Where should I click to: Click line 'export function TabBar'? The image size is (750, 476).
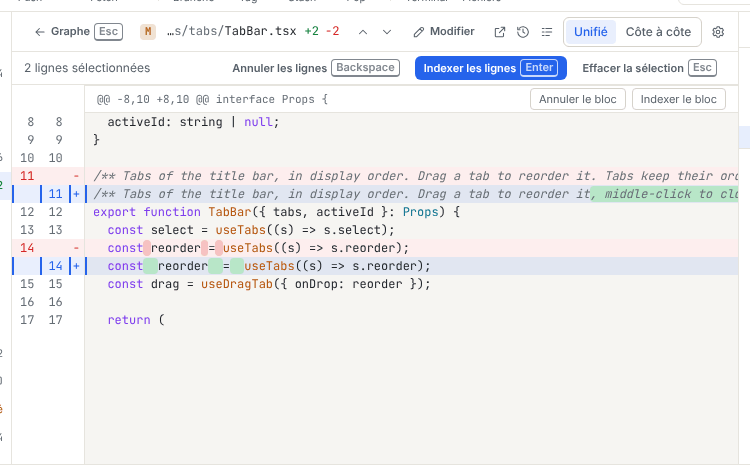411,212
